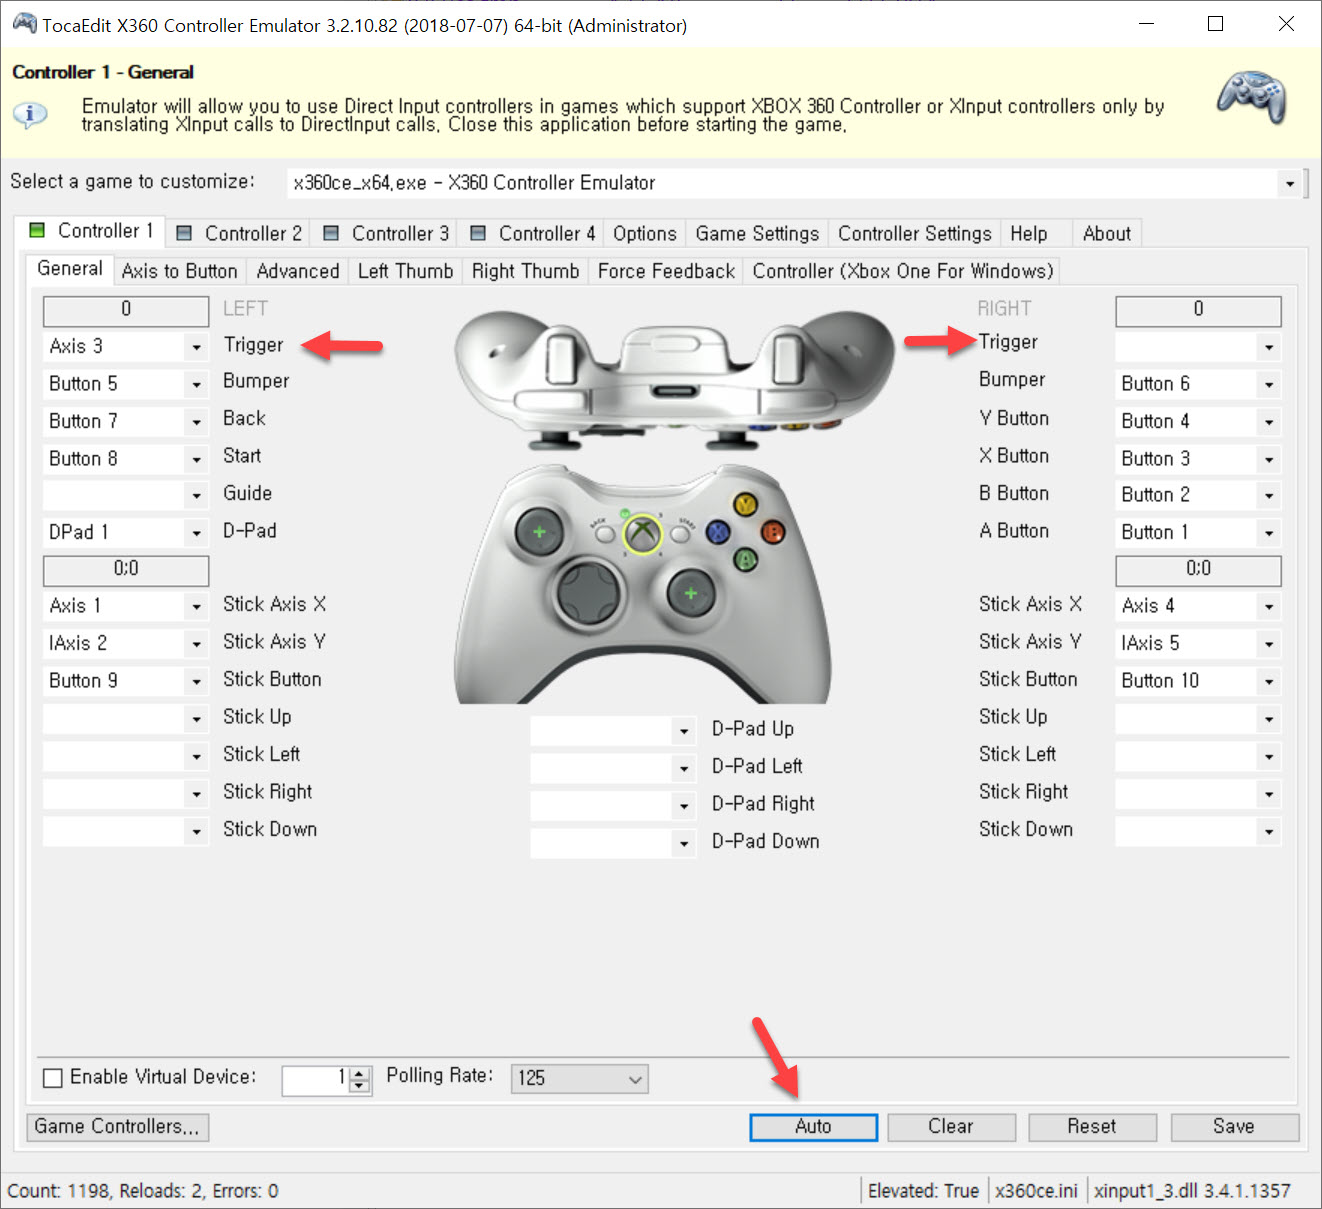Switch to Controller 4 tab
1322x1209 pixels.
point(533,233)
